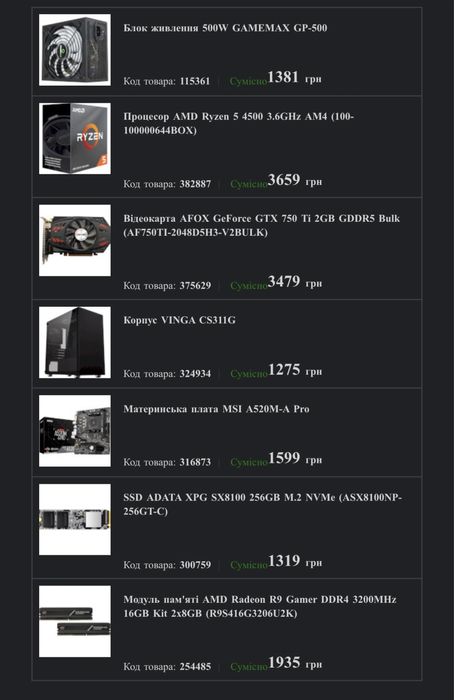This screenshot has height=700, width=454.
Task: Click the 'Сумісно' label next to price 1381
Action: 248,81
